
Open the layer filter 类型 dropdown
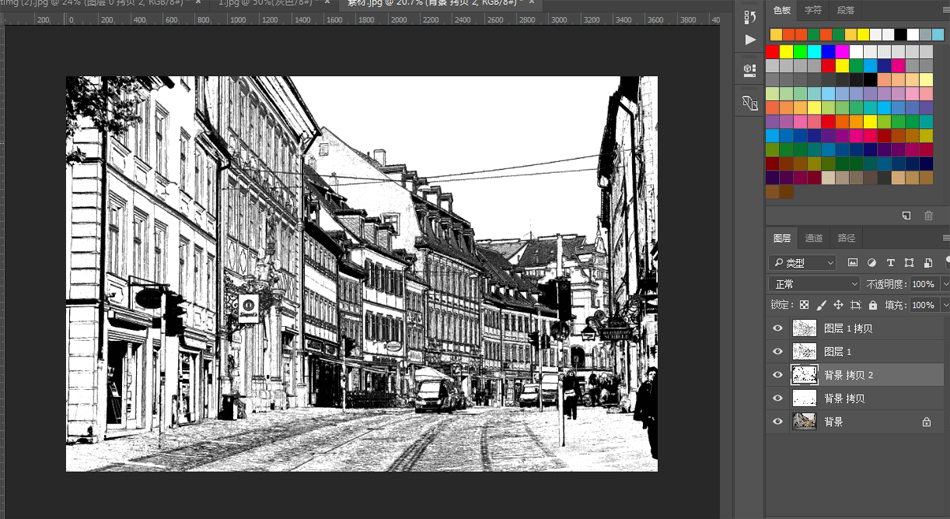coord(803,263)
